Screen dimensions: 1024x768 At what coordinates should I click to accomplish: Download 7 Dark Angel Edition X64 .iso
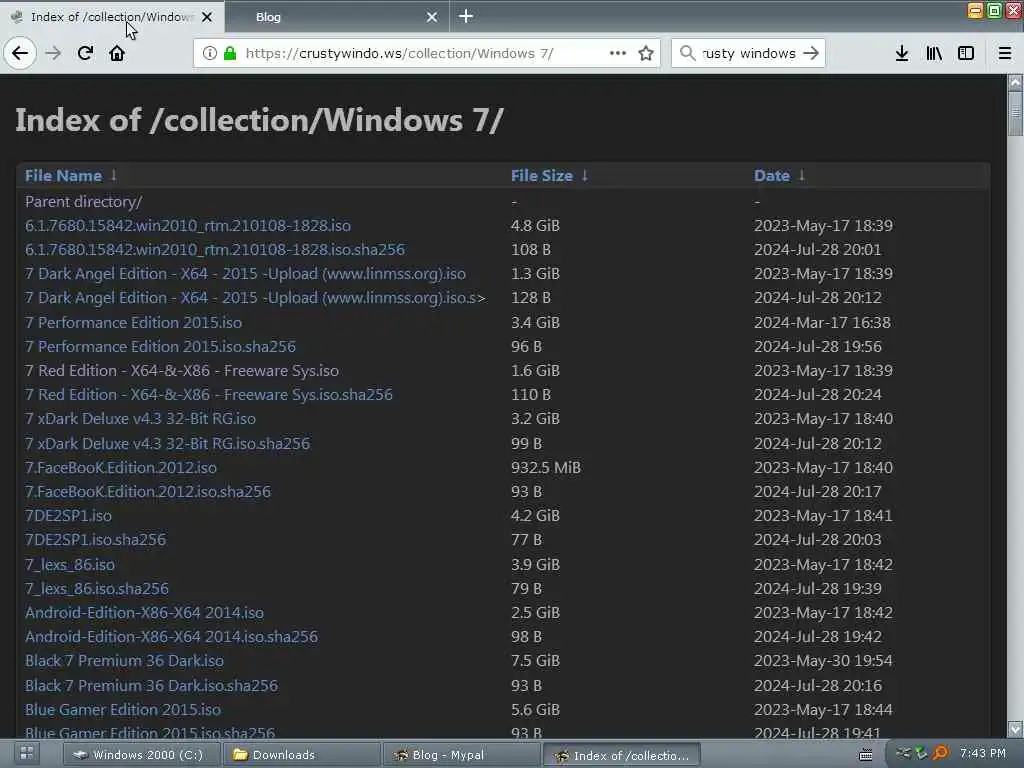[245, 274]
